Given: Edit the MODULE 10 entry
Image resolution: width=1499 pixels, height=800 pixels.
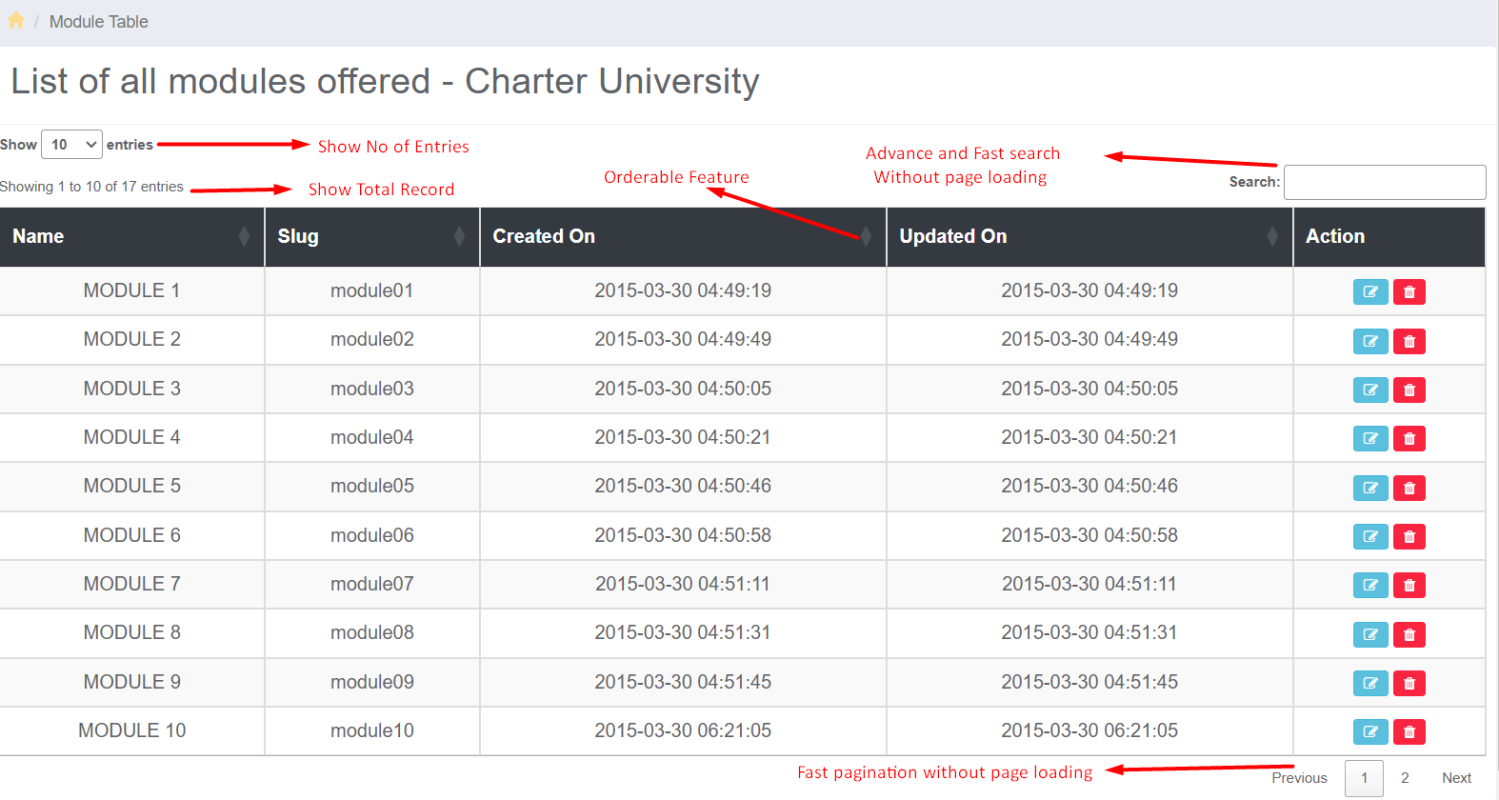Looking at the screenshot, I should click(1370, 732).
